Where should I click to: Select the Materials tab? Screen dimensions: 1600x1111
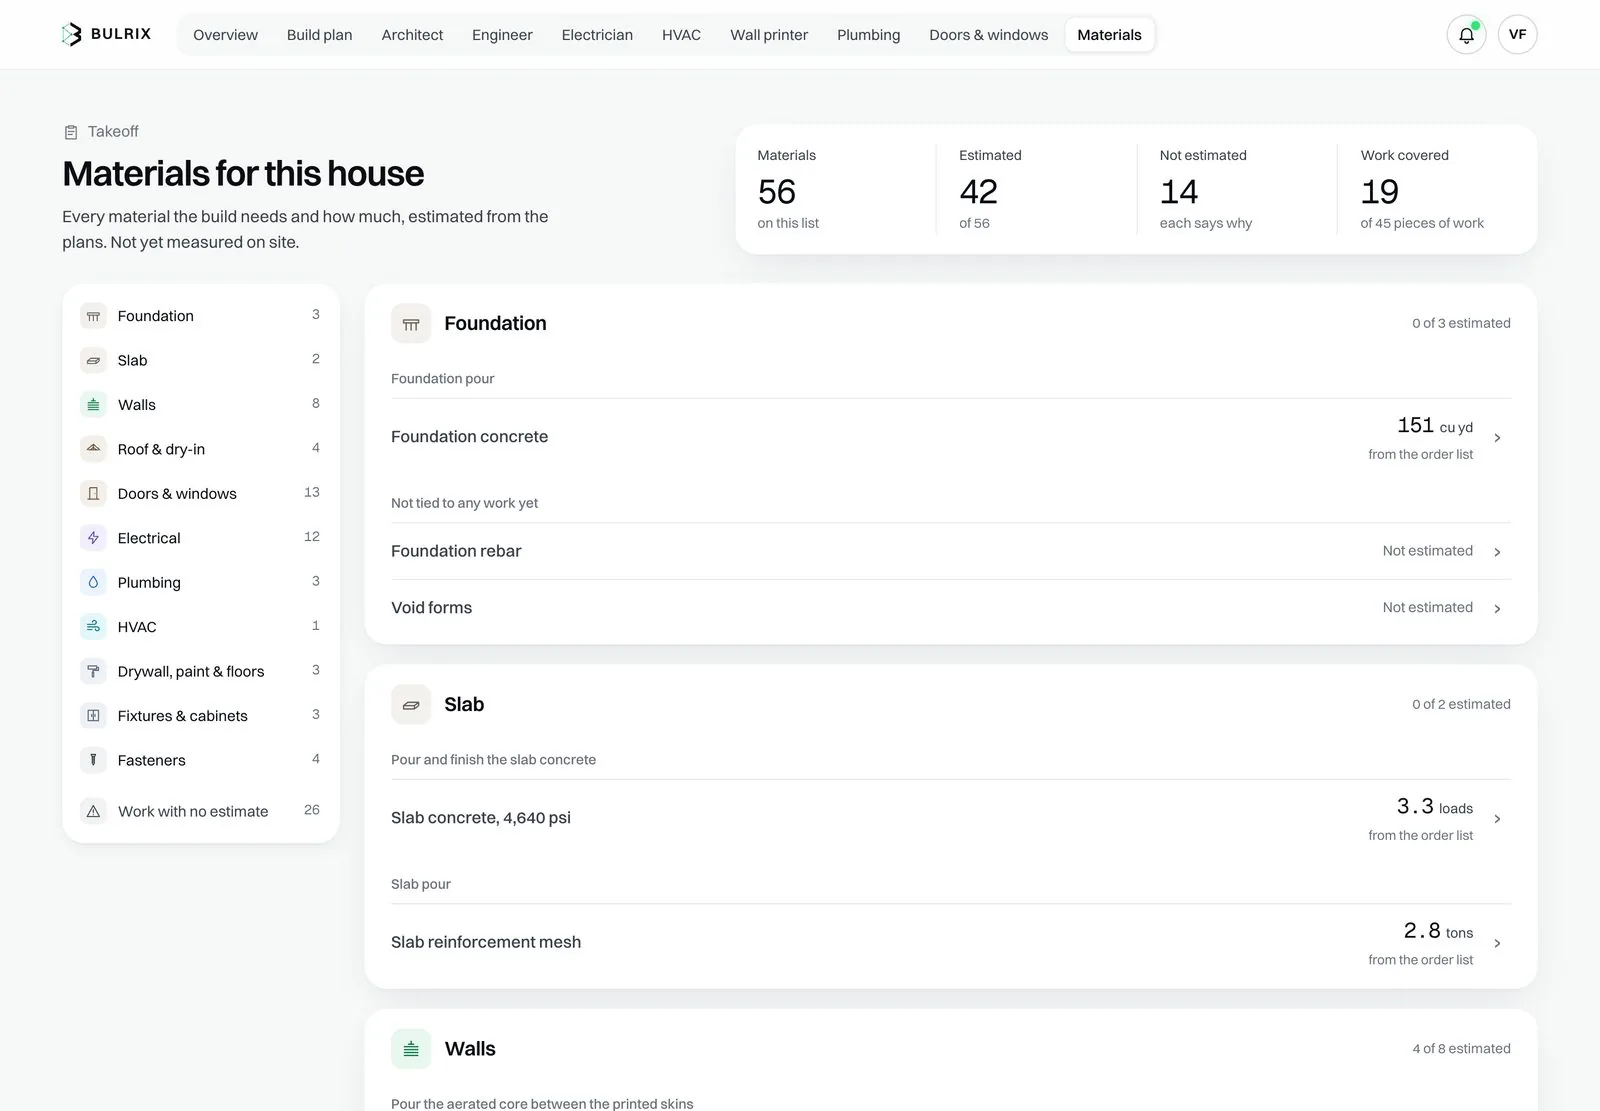(x=1109, y=35)
